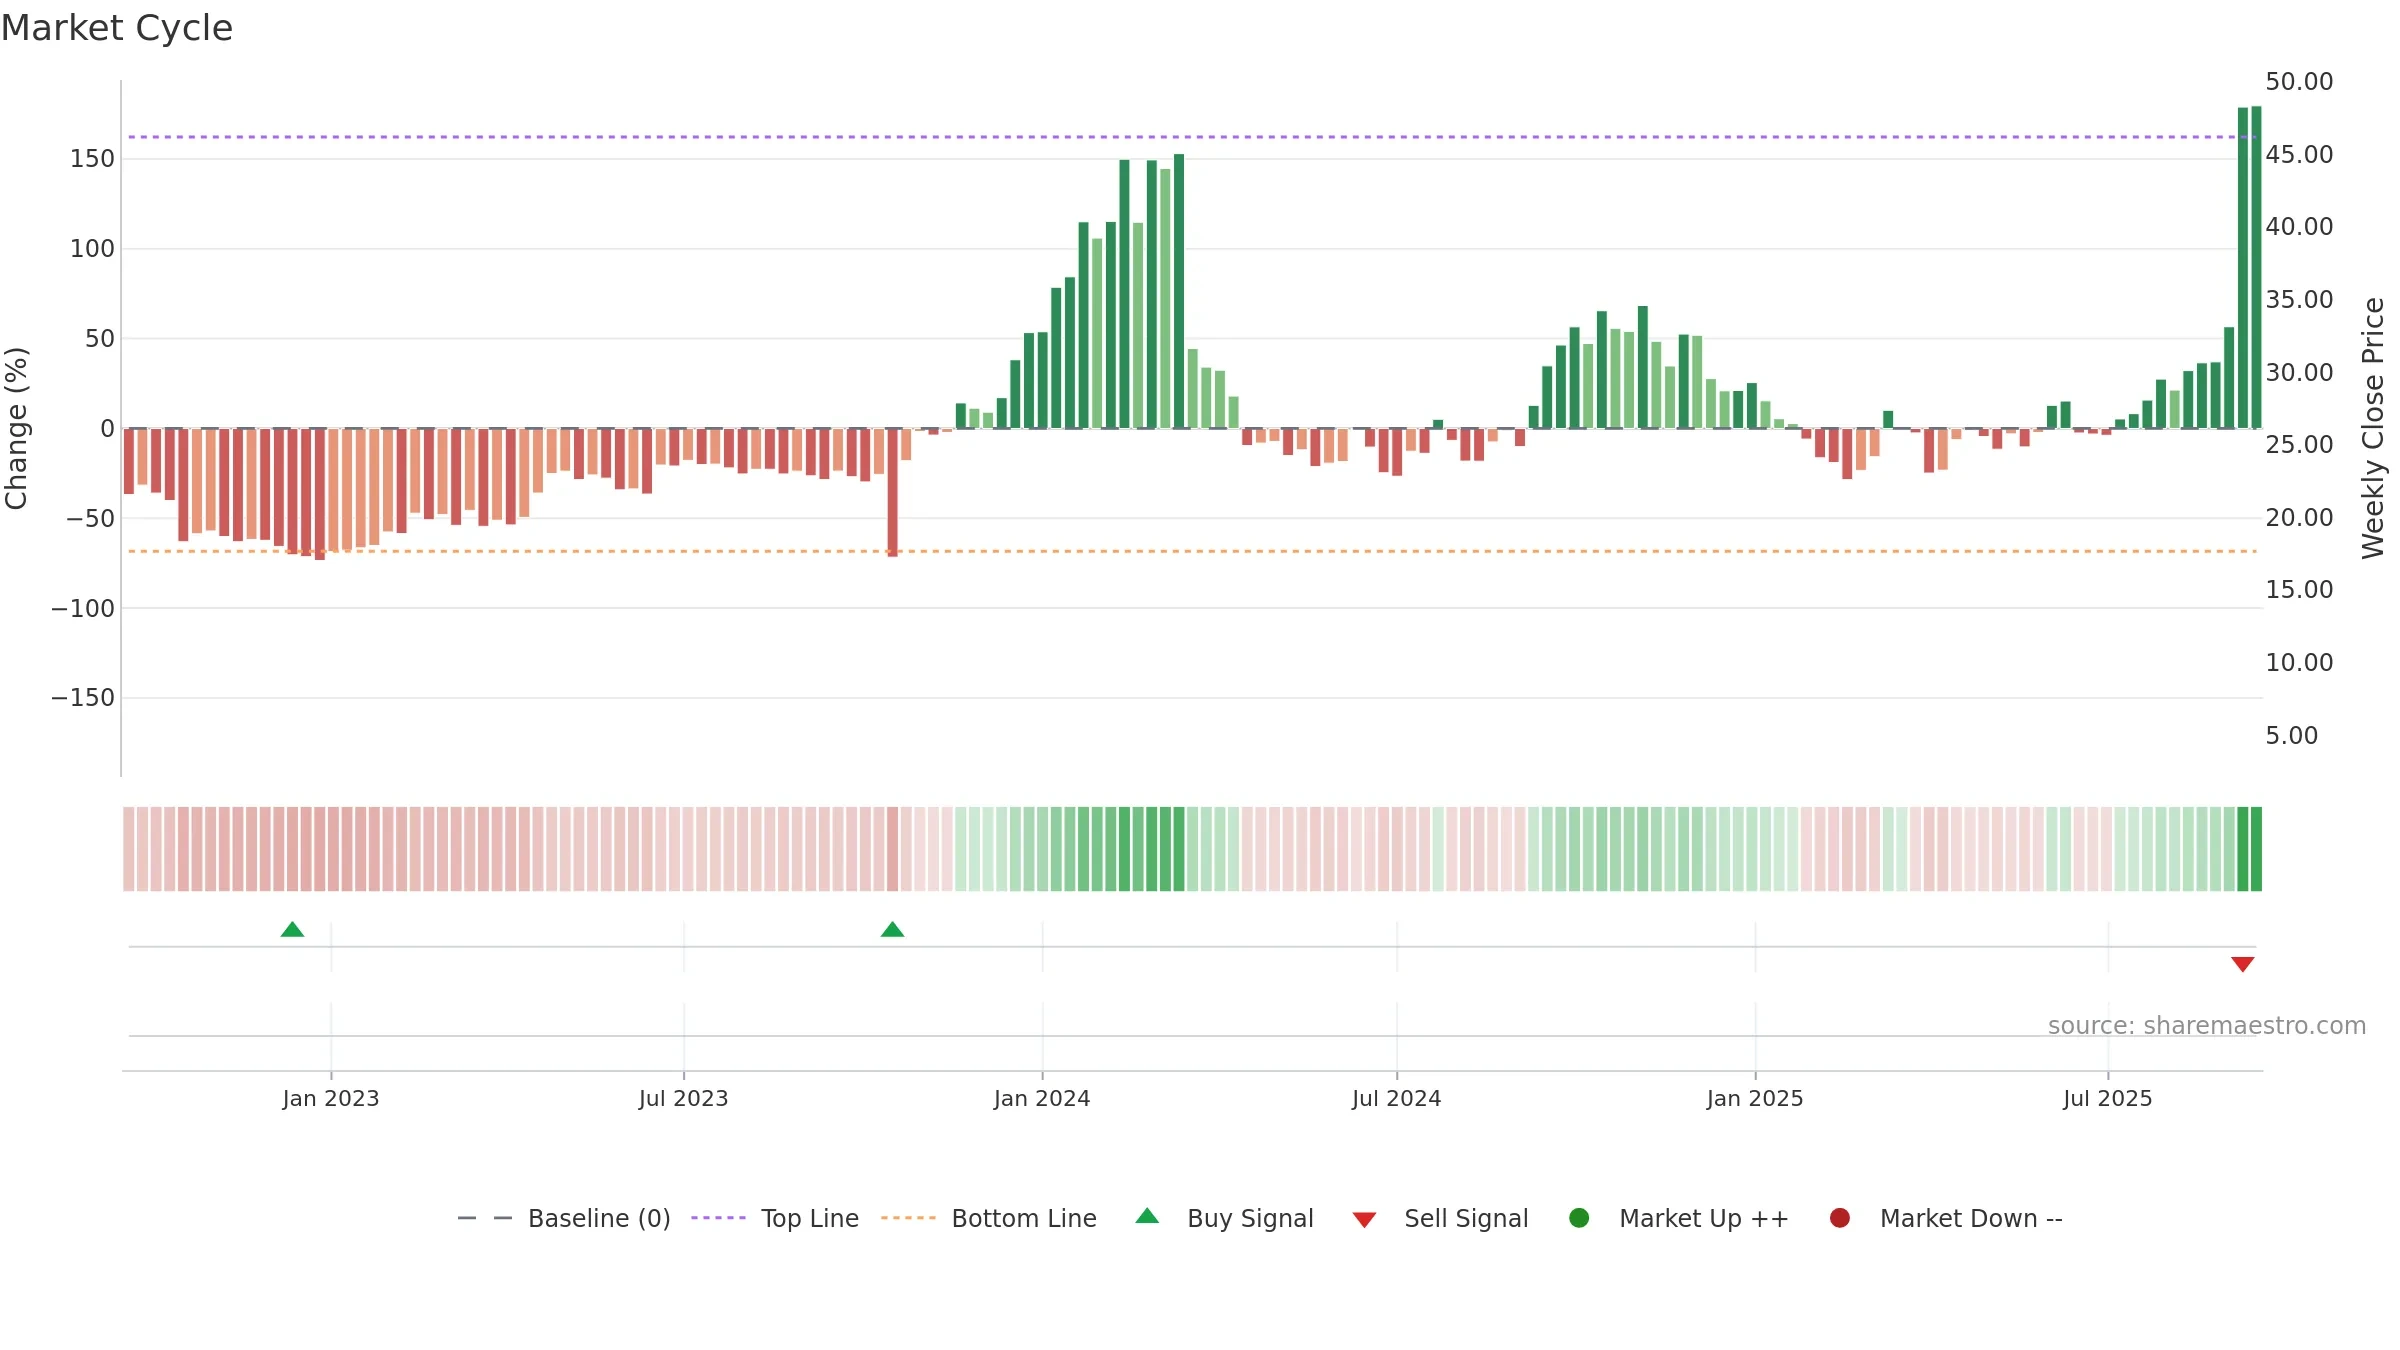
Task: Click the purple dotted top line on chart
Action: [1192, 137]
